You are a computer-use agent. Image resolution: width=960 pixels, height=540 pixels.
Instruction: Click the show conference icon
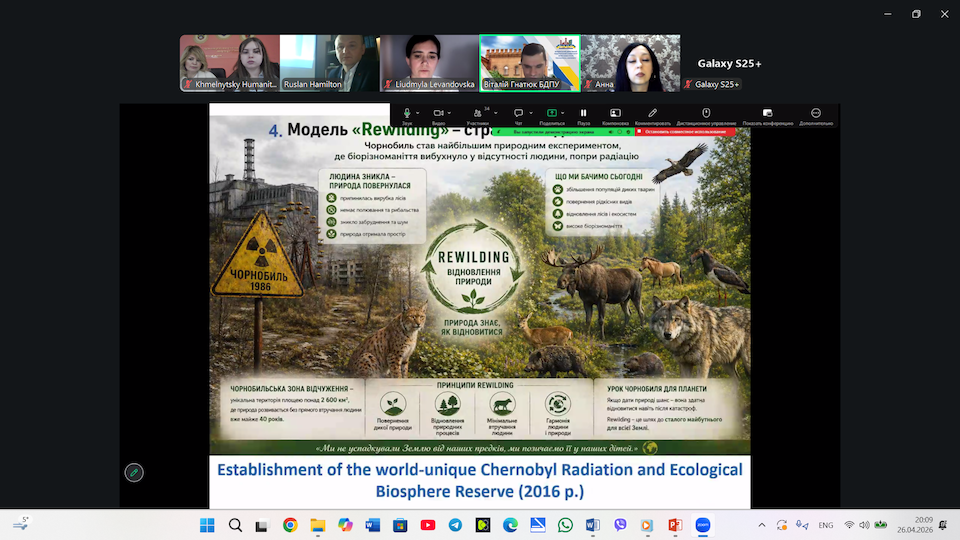(x=766, y=114)
